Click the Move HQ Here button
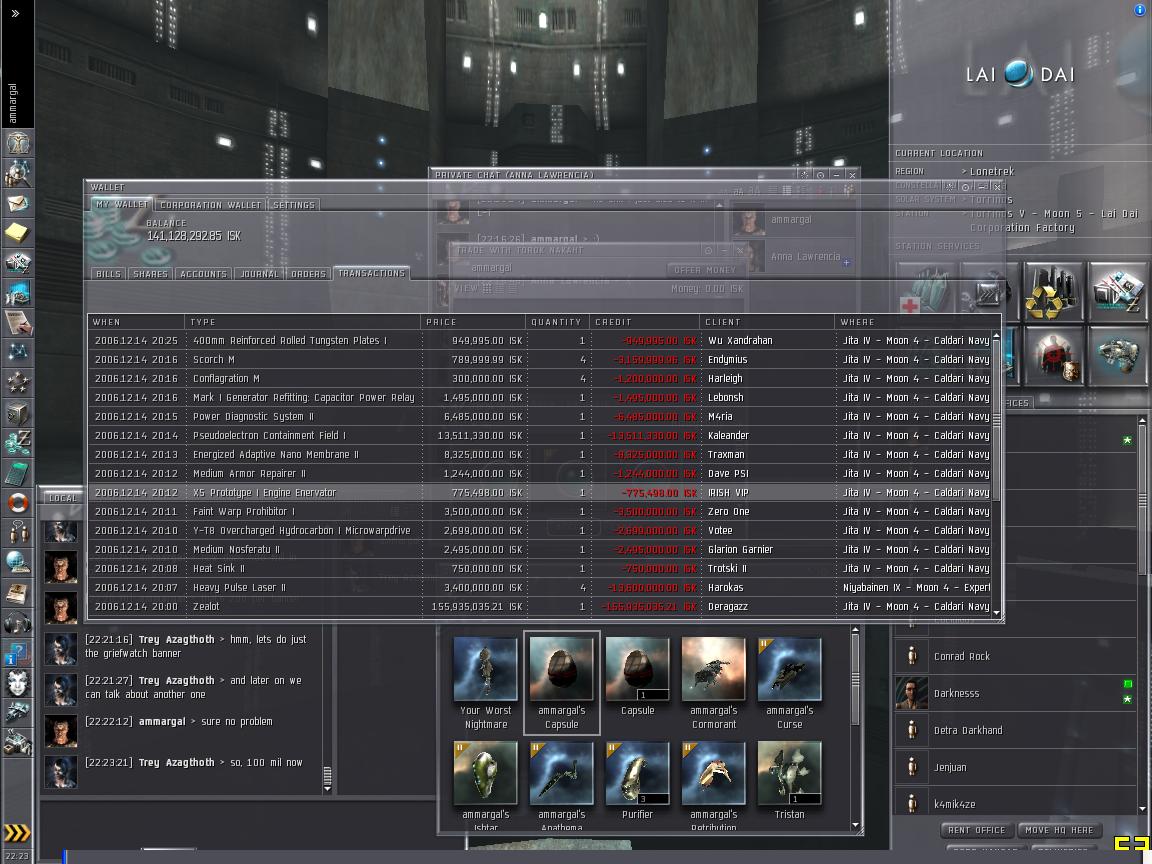Image resolution: width=1152 pixels, height=864 pixels. [x=1059, y=830]
